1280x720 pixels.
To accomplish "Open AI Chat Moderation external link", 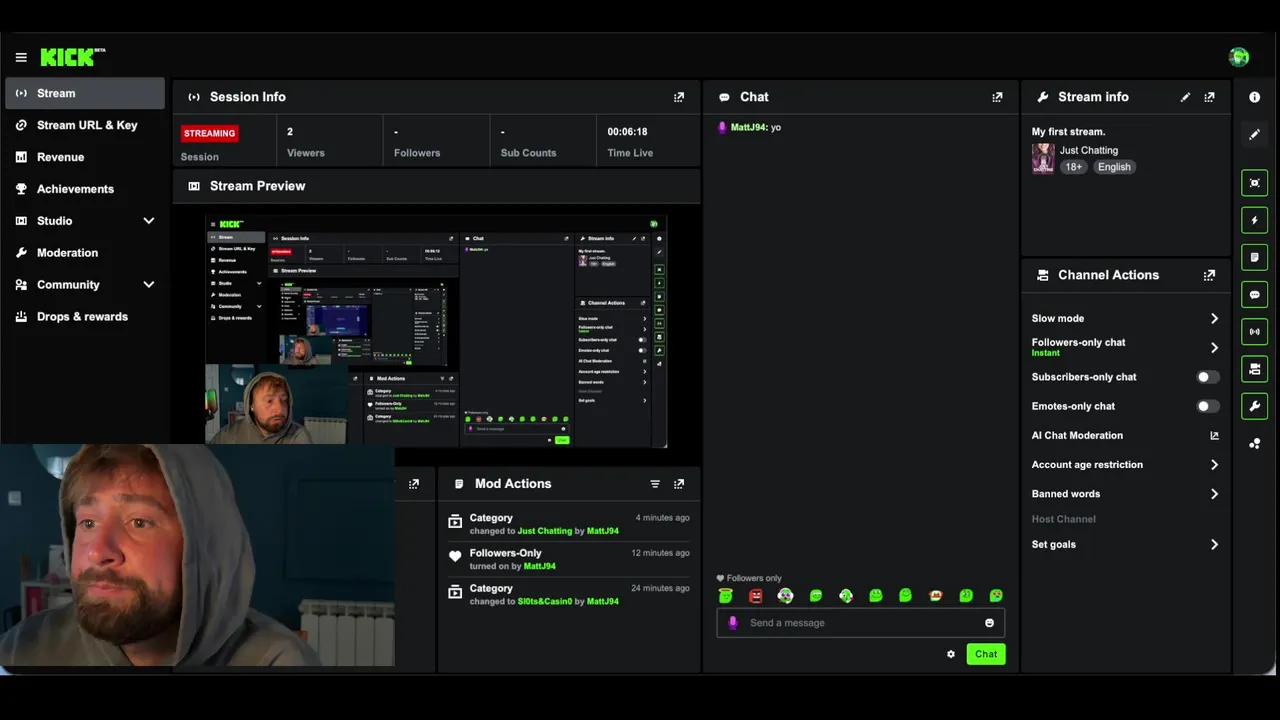I will 1214,436.
